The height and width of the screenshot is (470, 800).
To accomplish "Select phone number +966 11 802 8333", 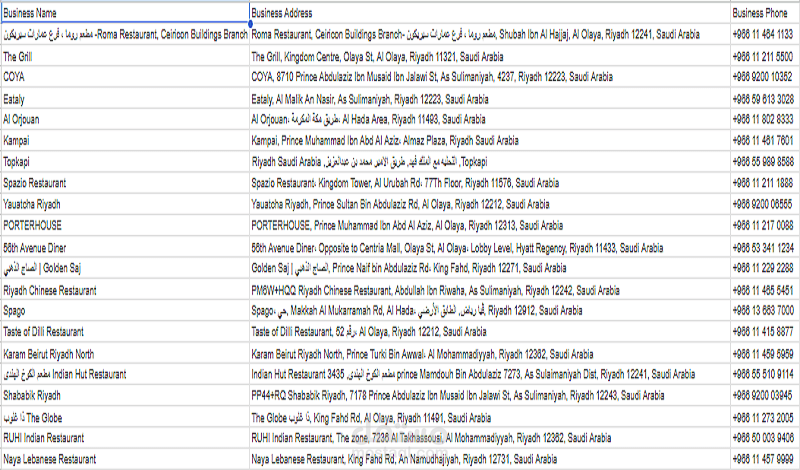I will 765,119.
